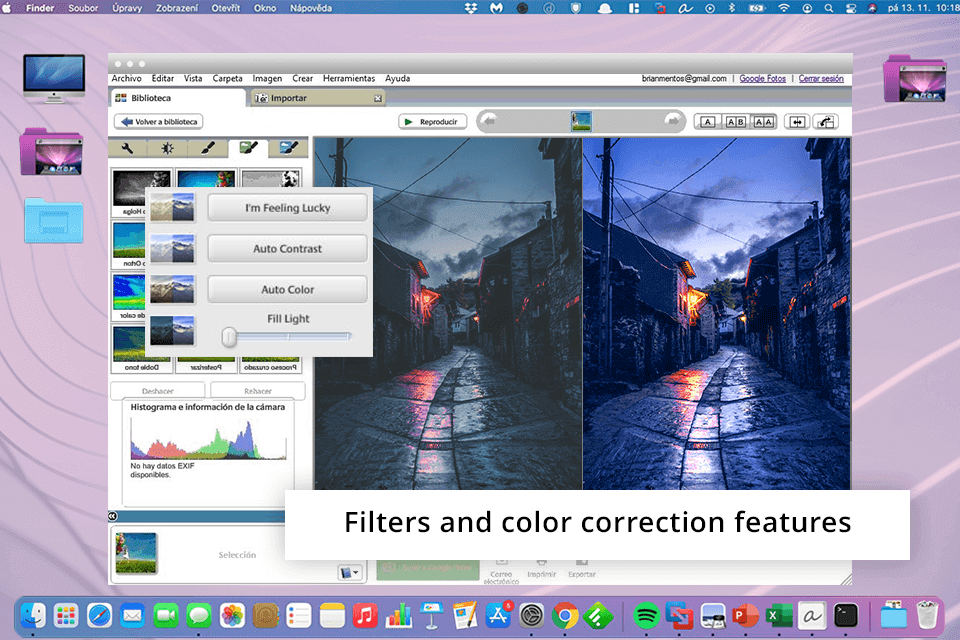Open Wi-Fi status in menu bar

coord(784,8)
